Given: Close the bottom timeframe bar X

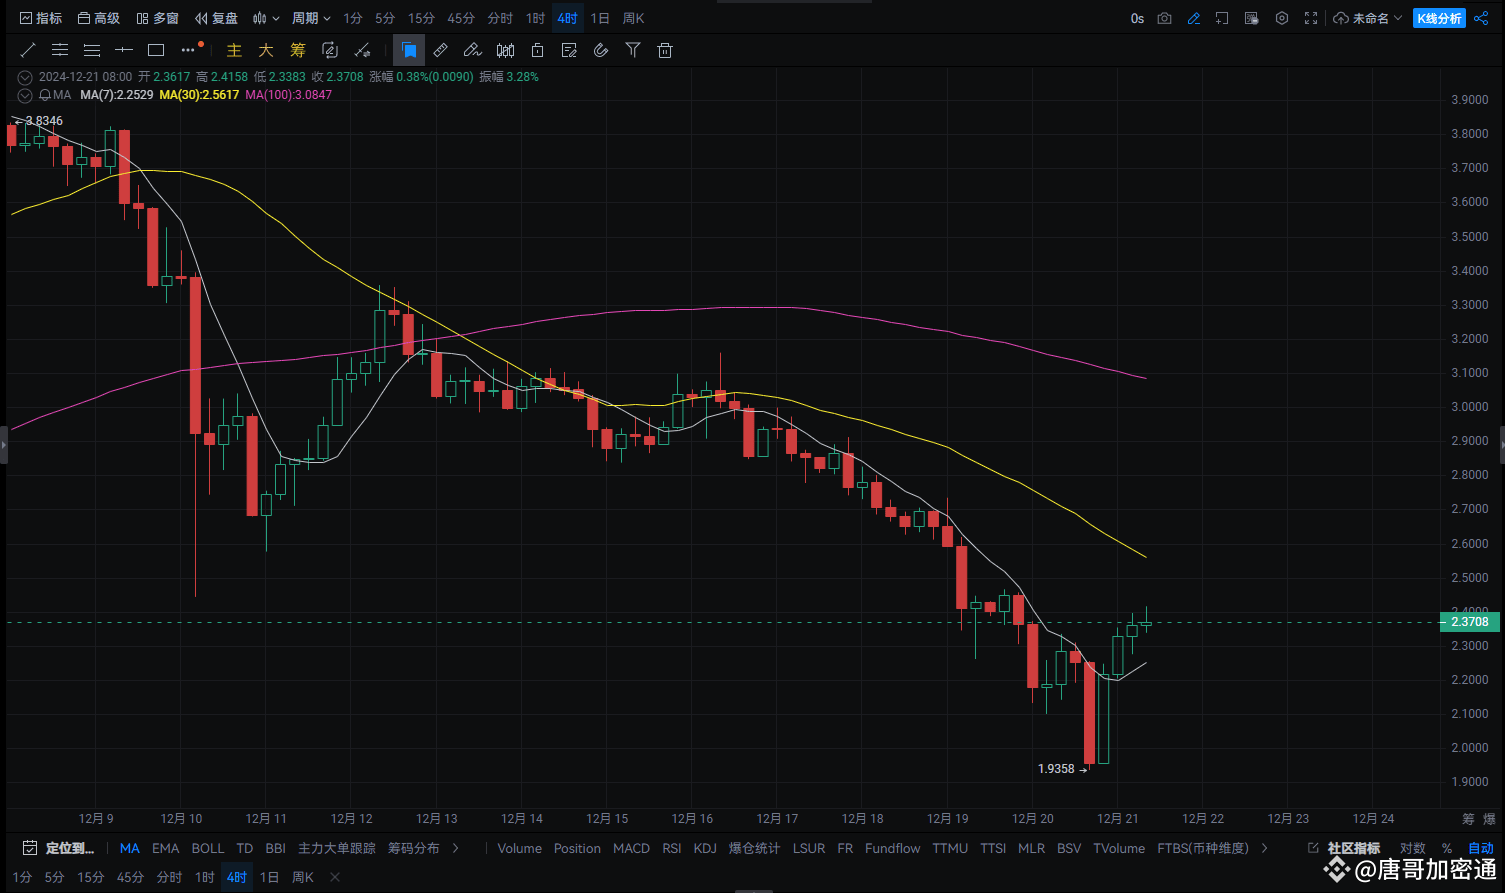Looking at the screenshot, I should coord(335,877).
